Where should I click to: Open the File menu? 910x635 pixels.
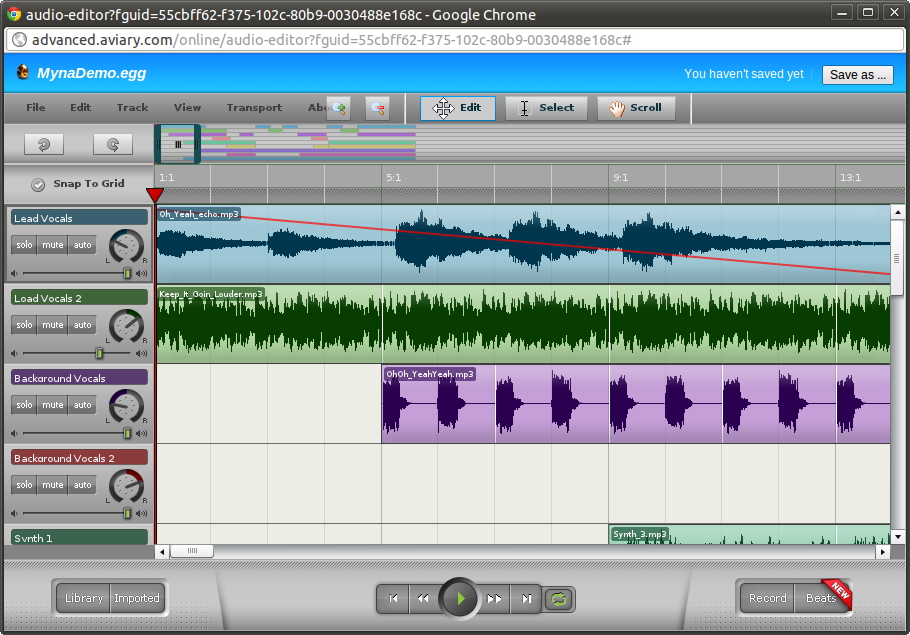[x=36, y=108]
